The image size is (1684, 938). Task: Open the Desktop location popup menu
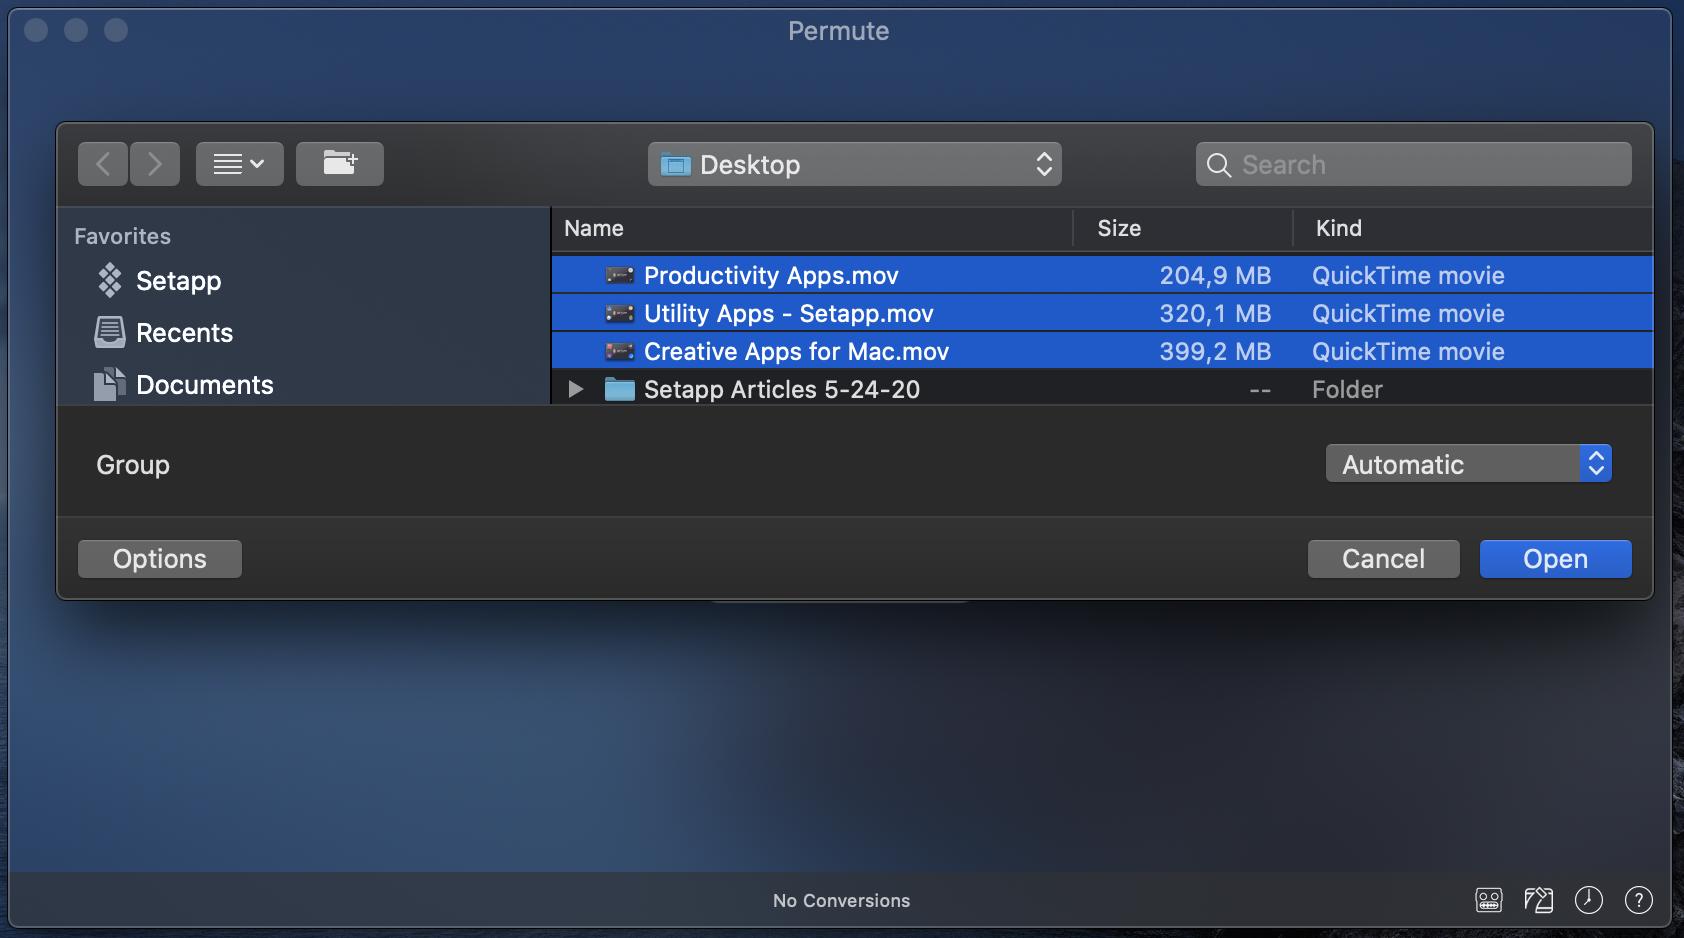pyautogui.click(x=855, y=164)
